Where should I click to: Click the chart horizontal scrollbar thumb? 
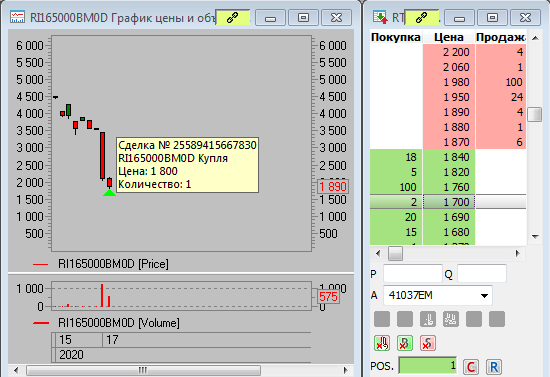pyautogui.click(x=143, y=370)
